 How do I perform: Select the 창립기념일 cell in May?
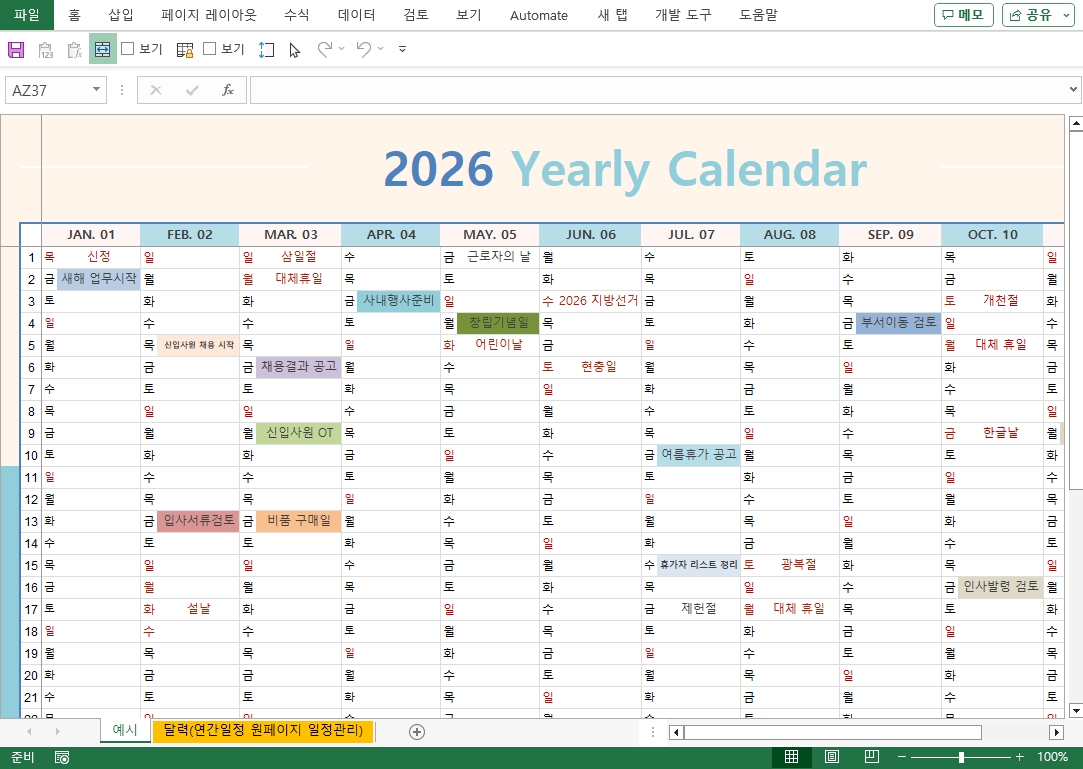498,323
